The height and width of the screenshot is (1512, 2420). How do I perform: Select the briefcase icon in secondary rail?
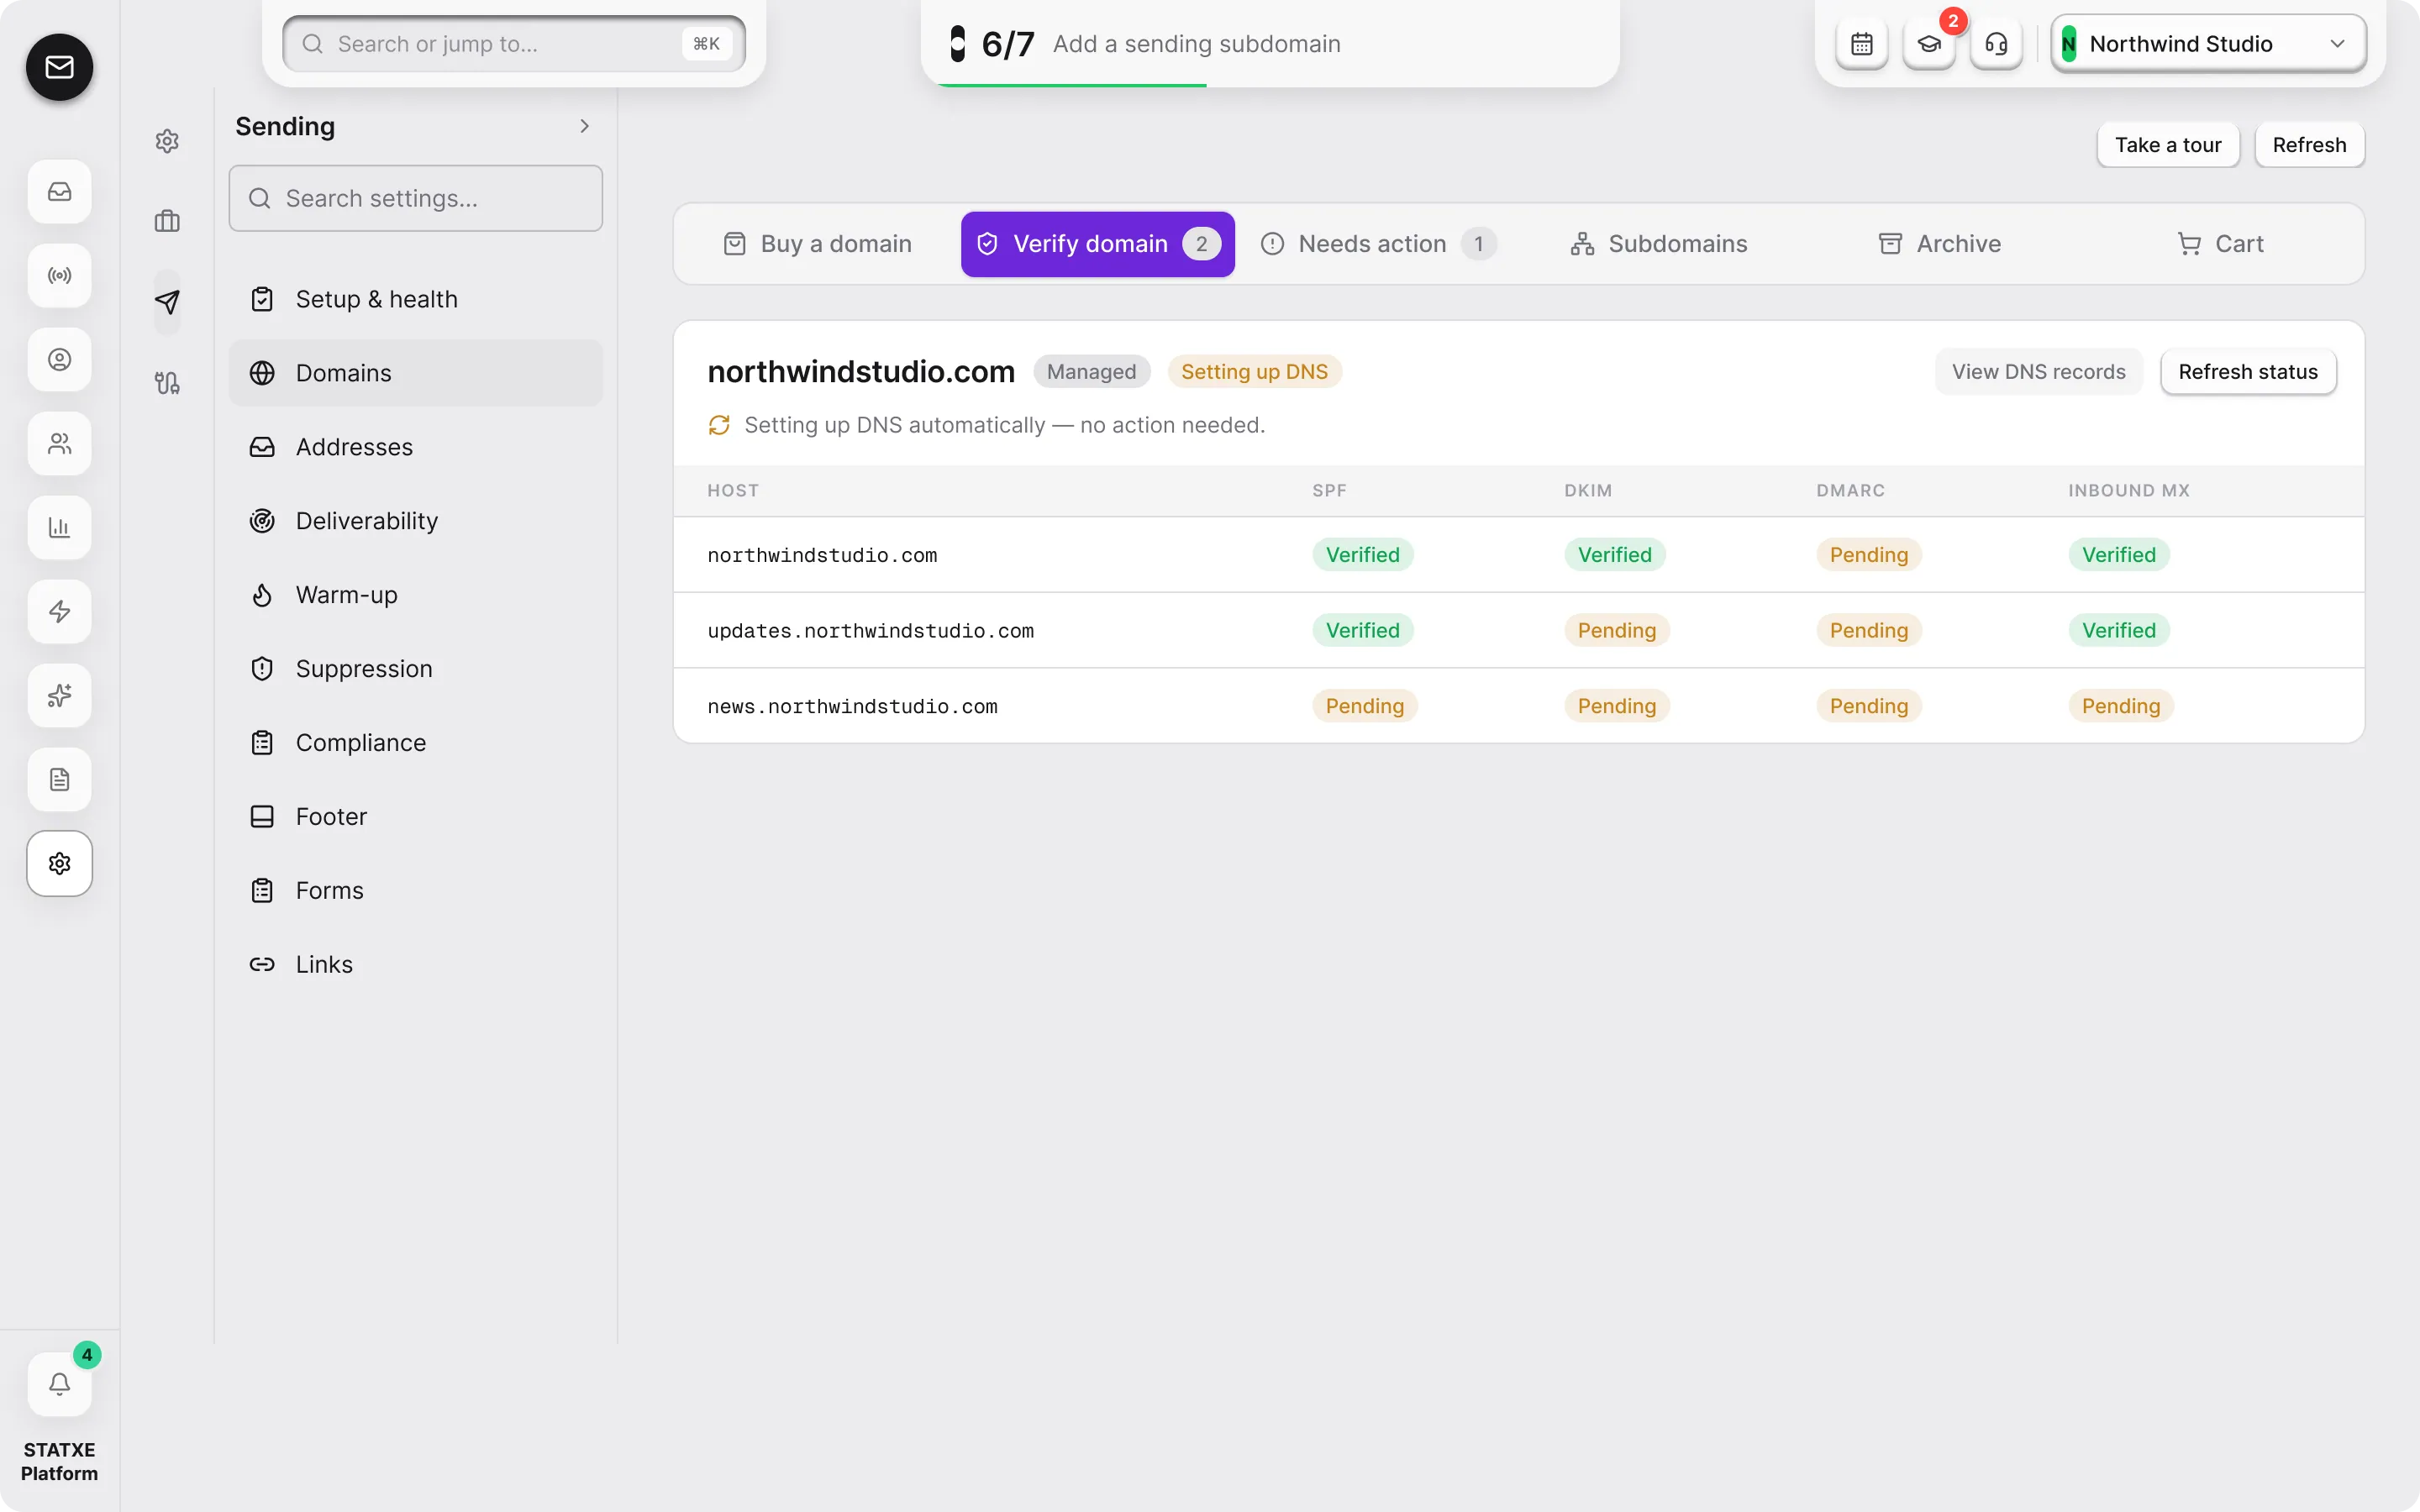click(167, 221)
